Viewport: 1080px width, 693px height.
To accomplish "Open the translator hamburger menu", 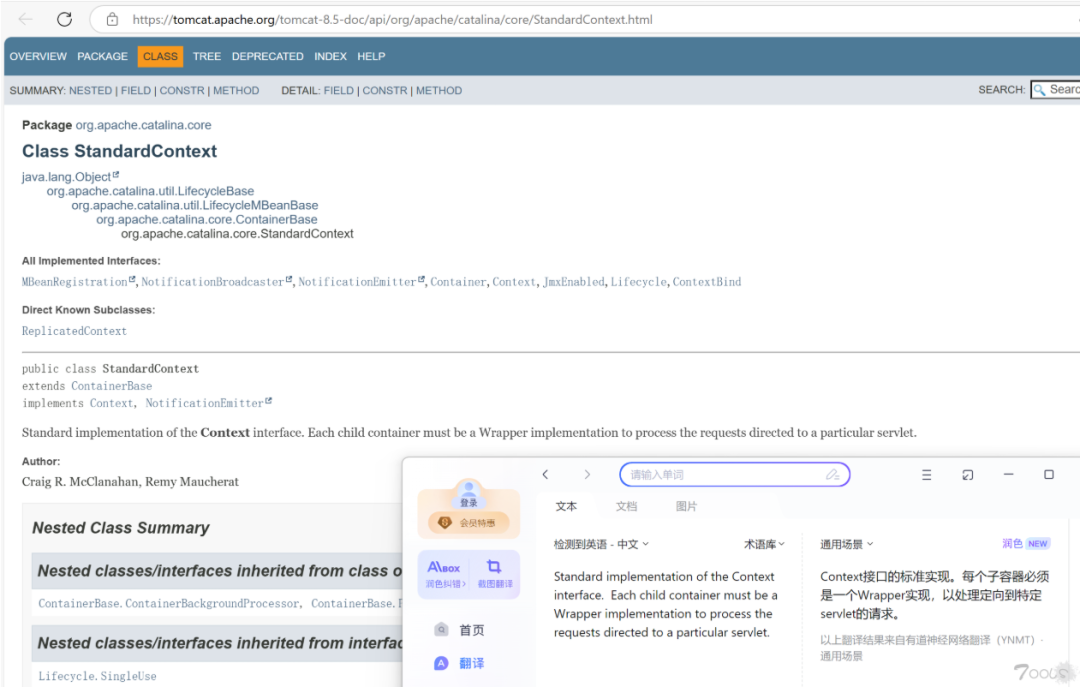I will point(926,475).
